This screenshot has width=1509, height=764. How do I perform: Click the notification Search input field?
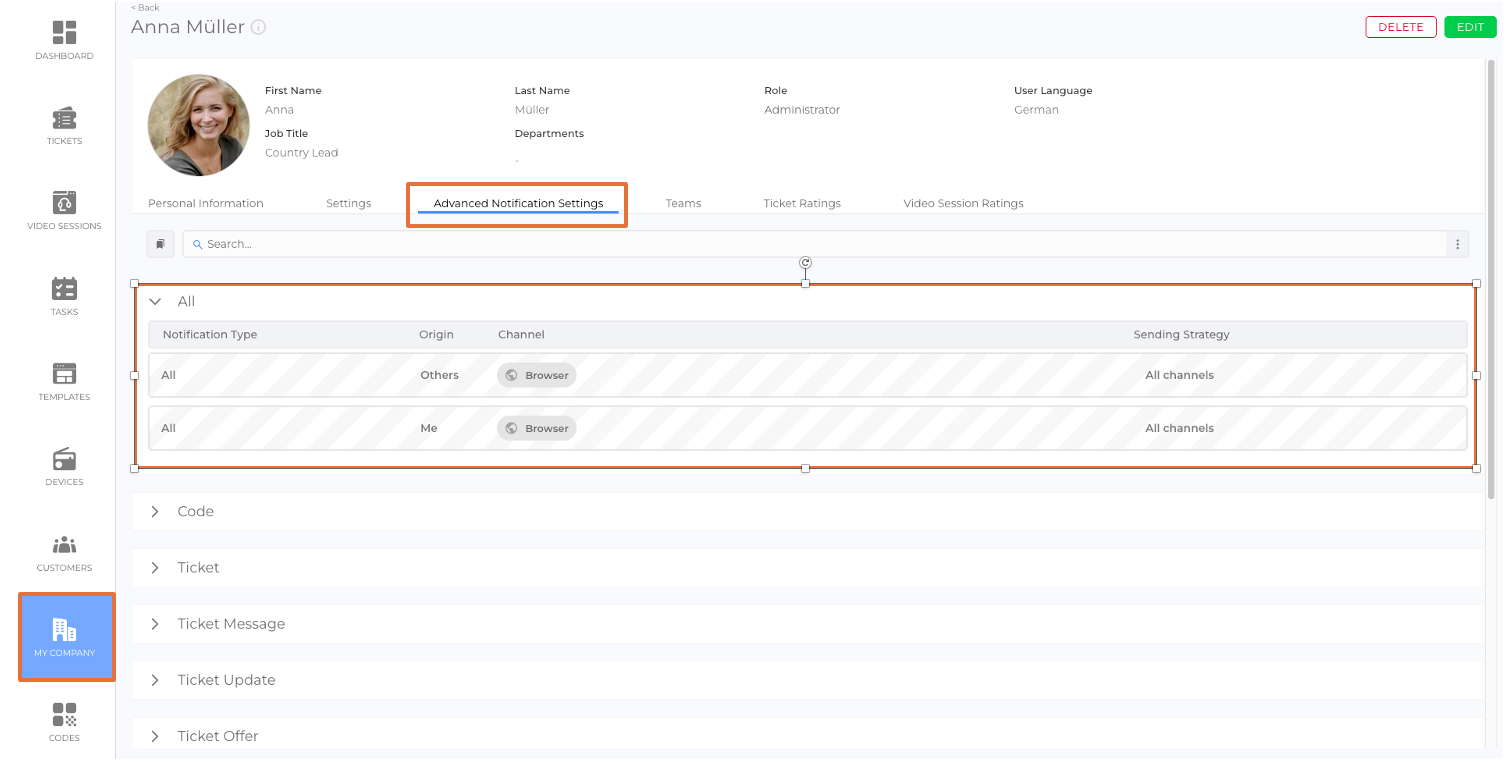click(x=800, y=244)
